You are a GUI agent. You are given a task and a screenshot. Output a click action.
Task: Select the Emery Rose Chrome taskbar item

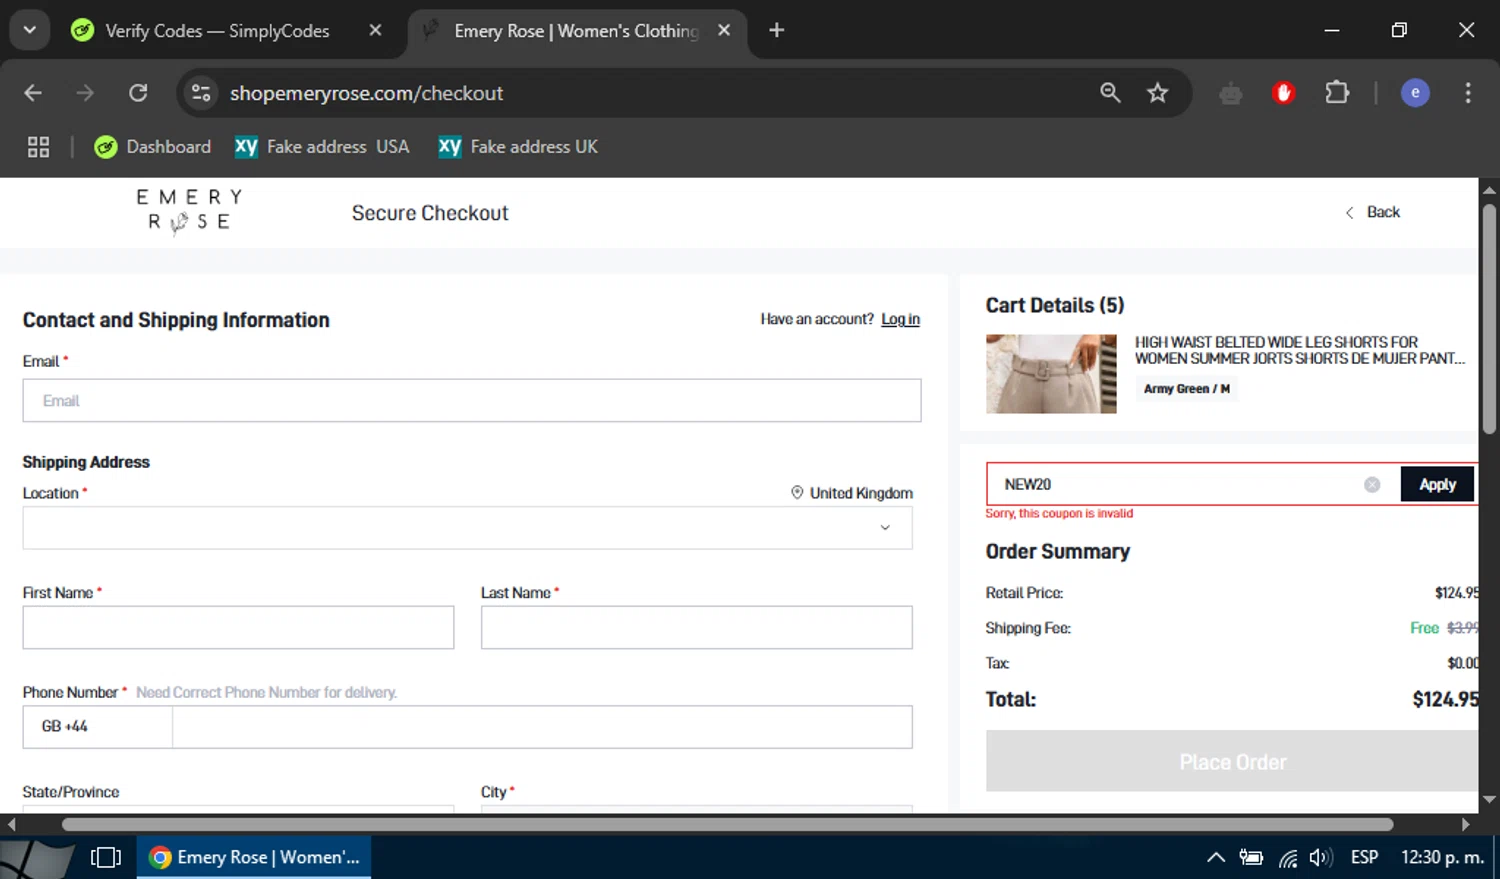254,858
